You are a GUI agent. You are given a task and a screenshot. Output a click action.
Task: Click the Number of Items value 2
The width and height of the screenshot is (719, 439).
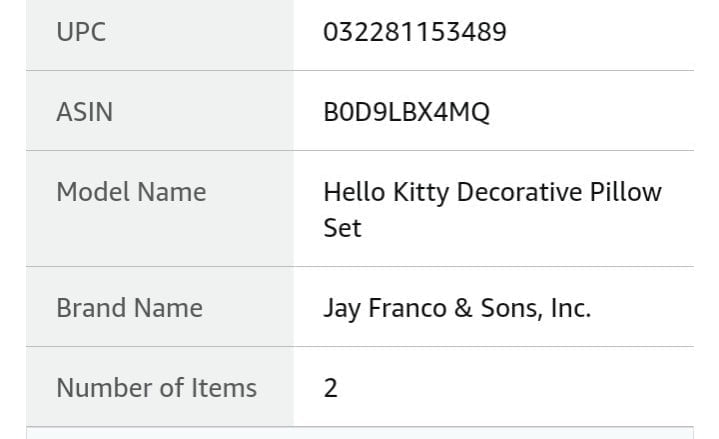coord(331,388)
